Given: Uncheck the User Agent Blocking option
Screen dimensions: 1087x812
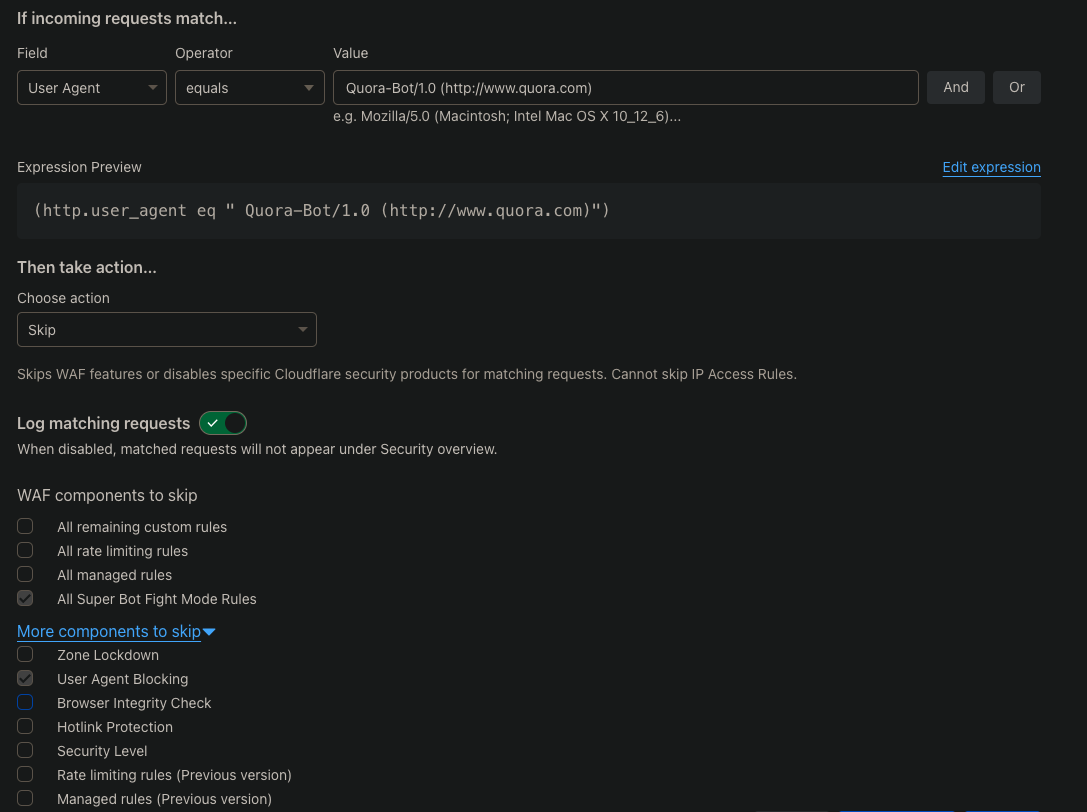Looking at the screenshot, I should 24,678.
